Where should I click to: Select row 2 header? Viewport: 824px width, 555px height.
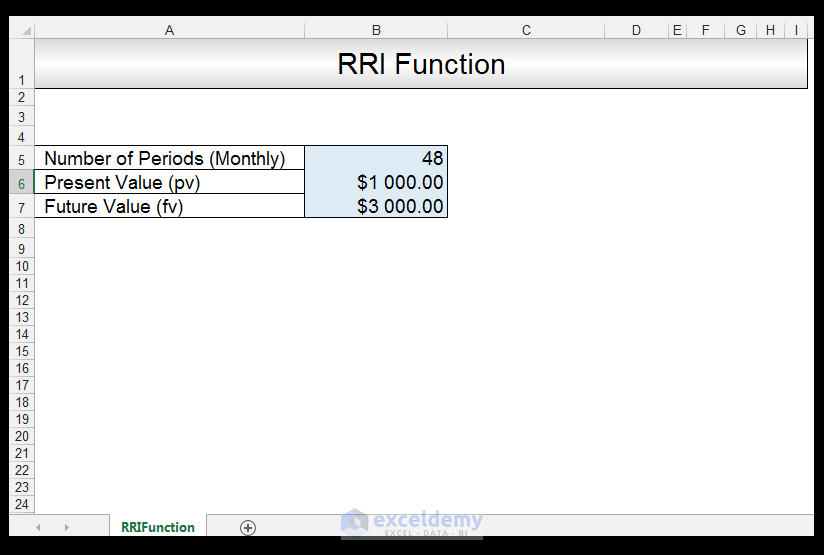[x=22, y=97]
